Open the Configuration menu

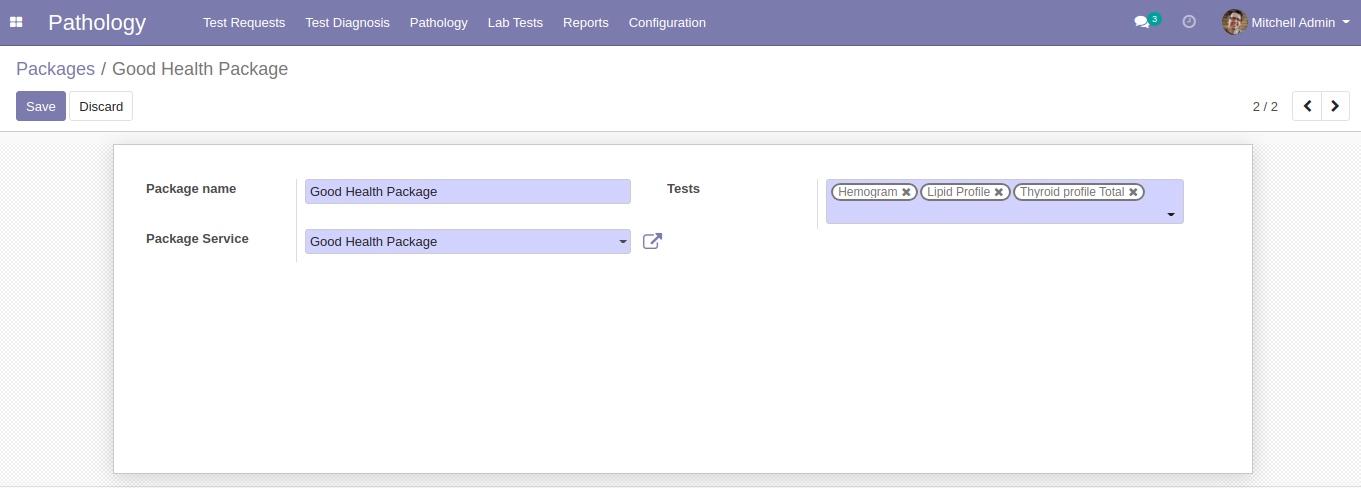[x=667, y=22]
